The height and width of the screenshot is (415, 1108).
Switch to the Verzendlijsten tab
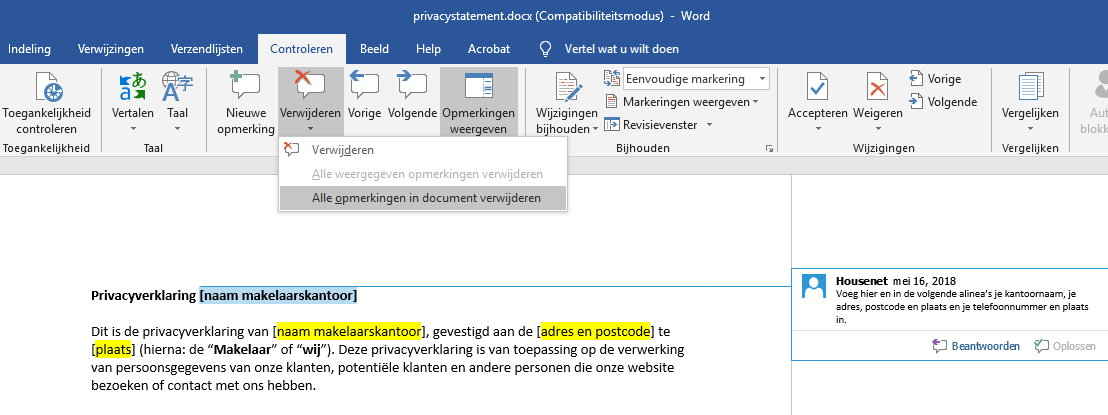point(207,49)
